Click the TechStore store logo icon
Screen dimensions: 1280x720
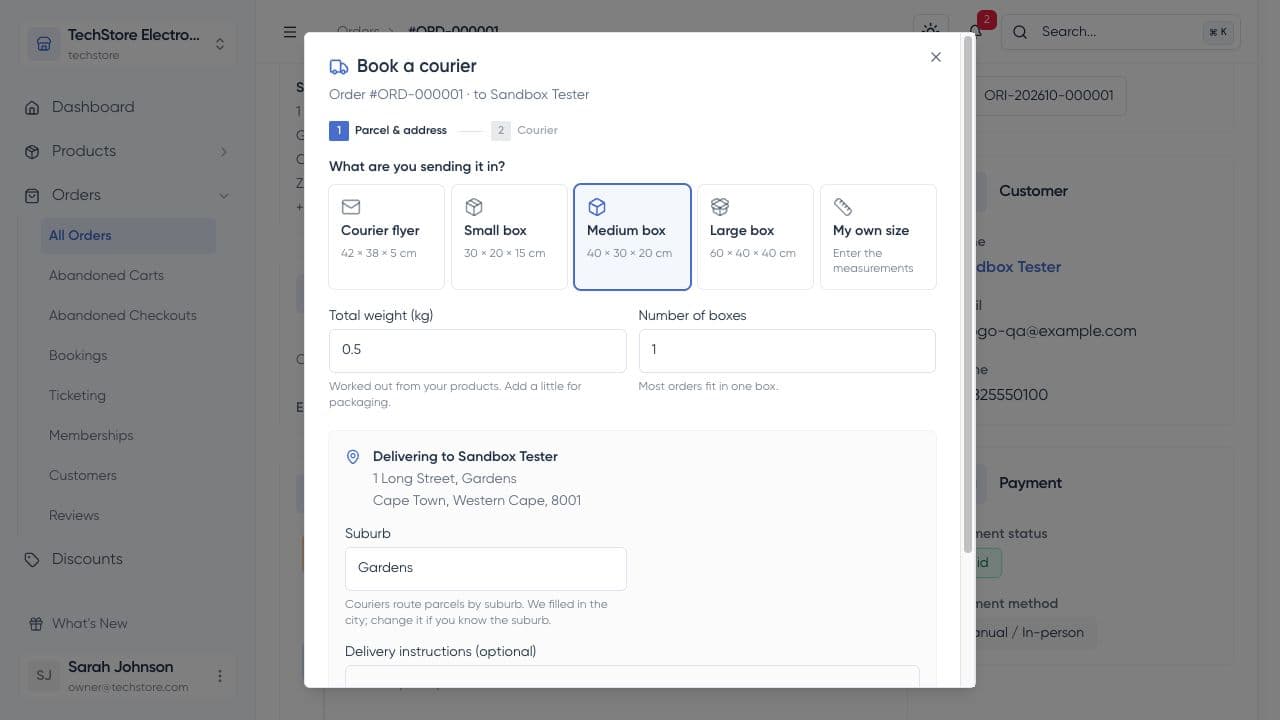(x=44, y=44)
